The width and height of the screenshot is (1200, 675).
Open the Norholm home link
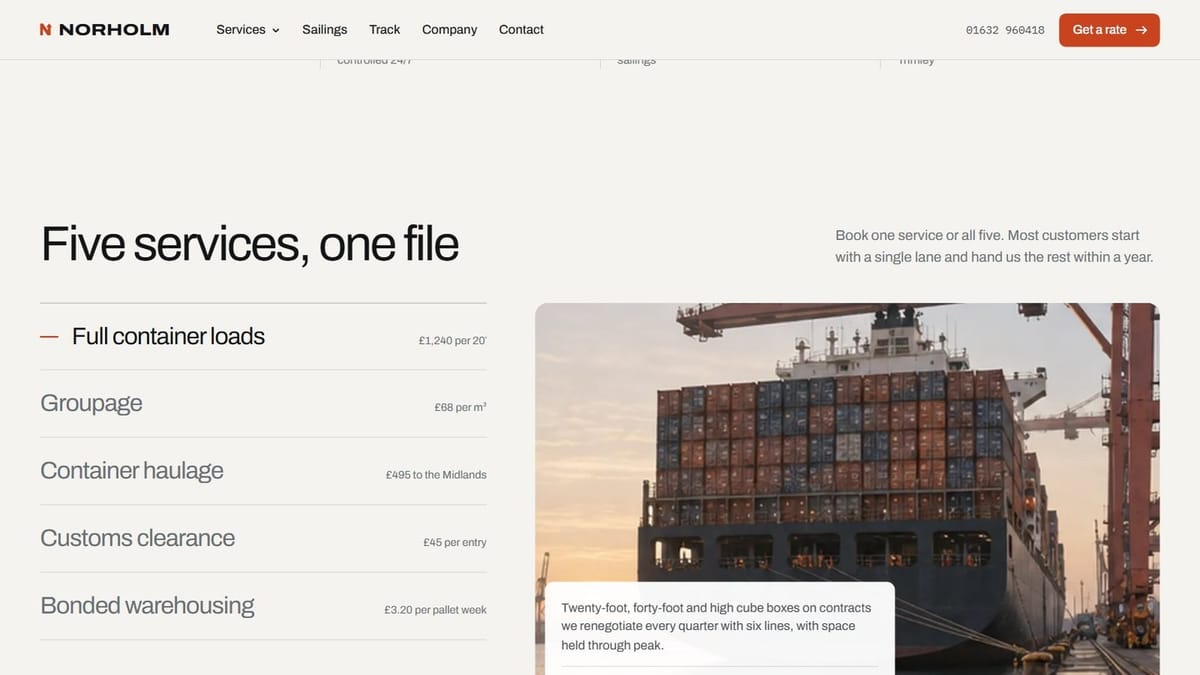coord(105,30)
